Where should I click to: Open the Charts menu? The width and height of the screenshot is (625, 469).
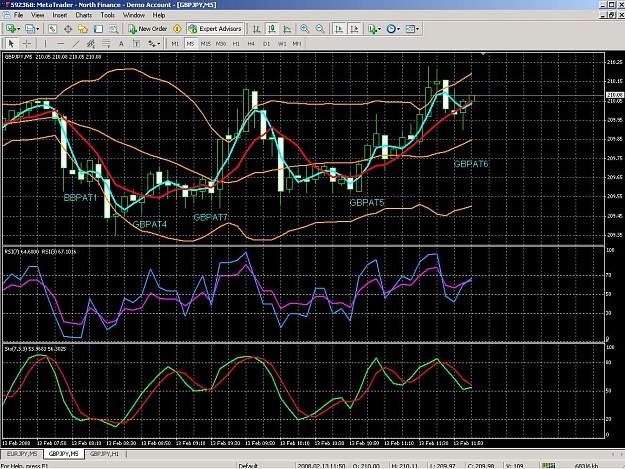pos(84,15)
